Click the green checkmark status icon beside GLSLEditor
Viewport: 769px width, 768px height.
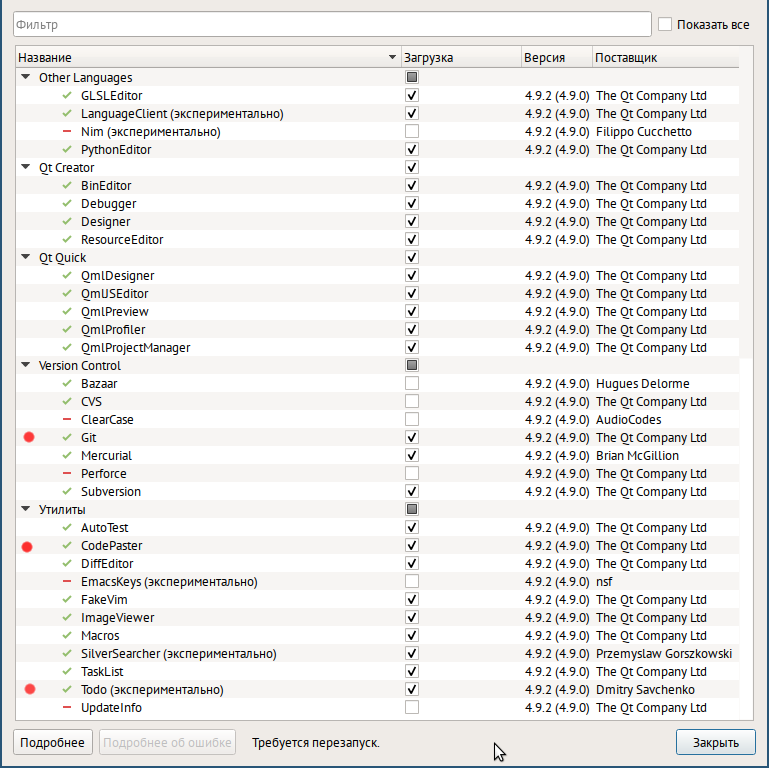point(67,96)
